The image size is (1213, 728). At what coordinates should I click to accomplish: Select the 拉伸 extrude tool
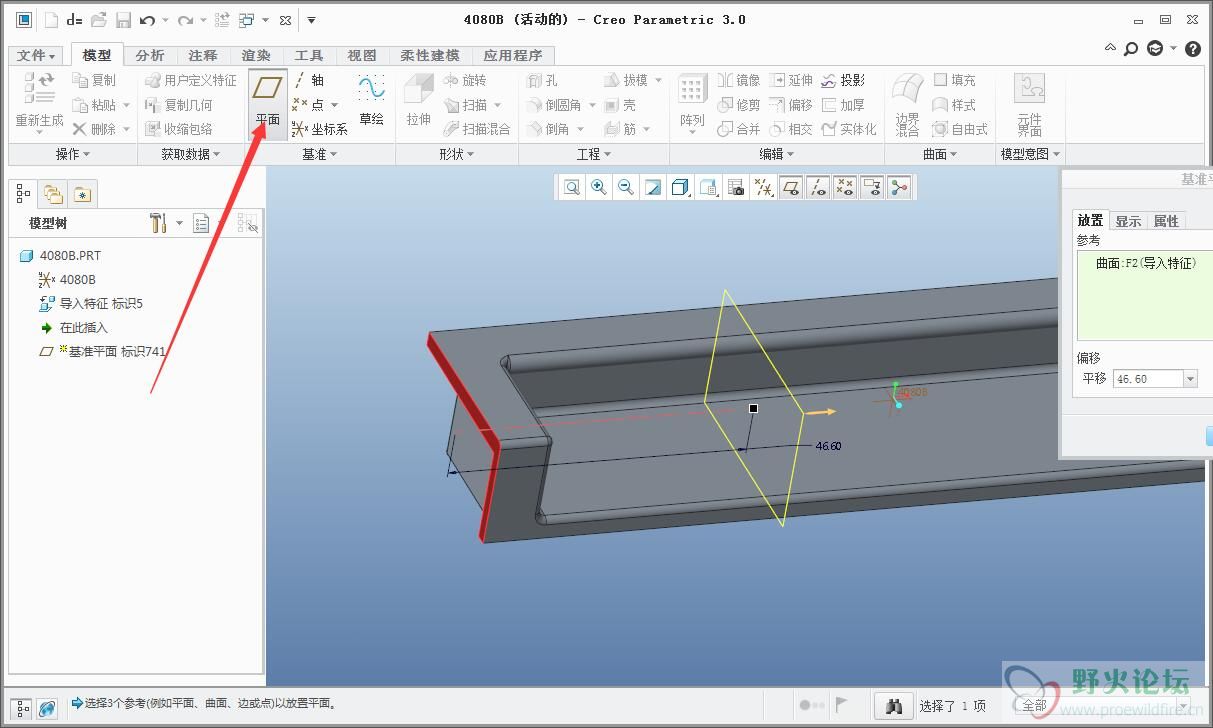click(418, 101)
